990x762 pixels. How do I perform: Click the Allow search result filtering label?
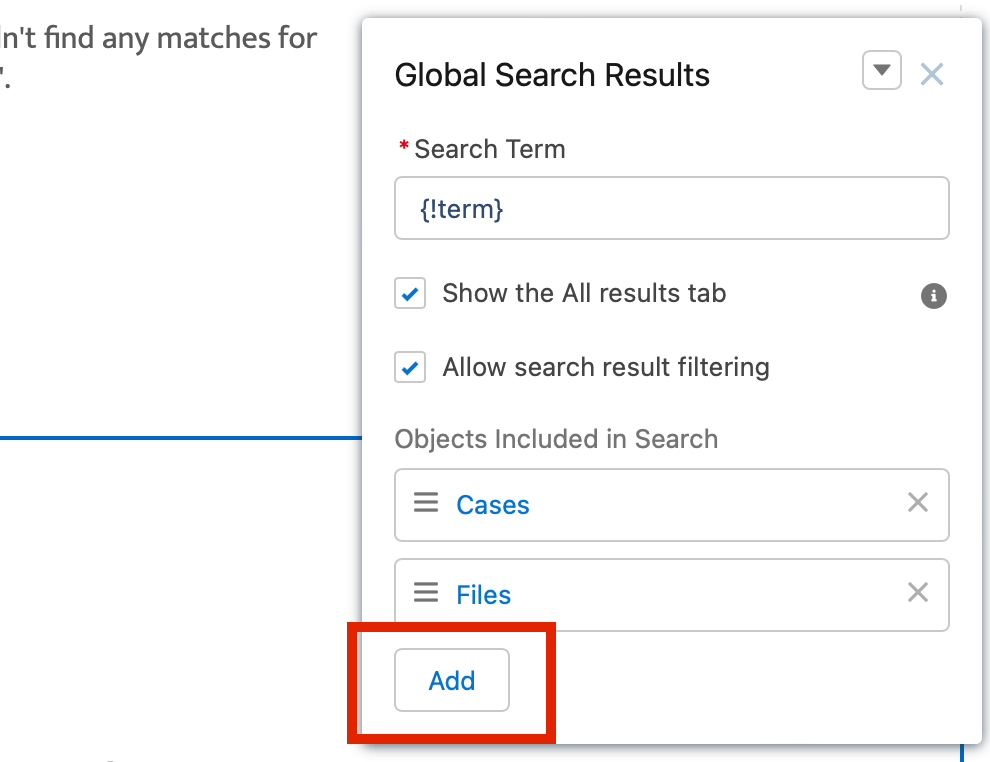point(605,367)
